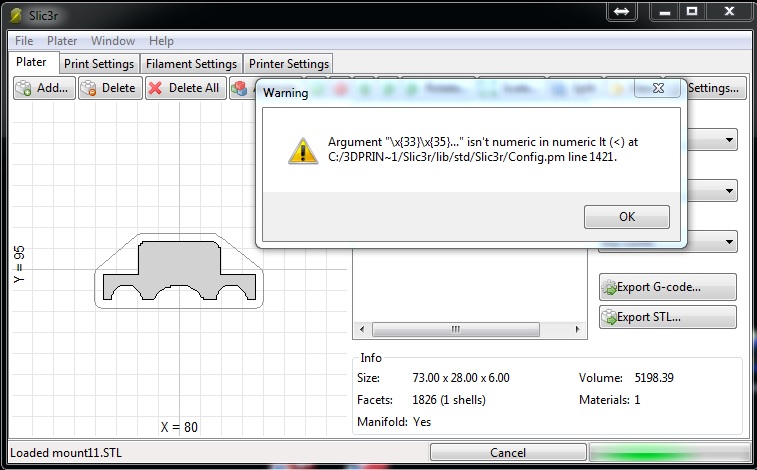Click the double-arrow title bar button

pyautogui.click(x=621, y=11)
